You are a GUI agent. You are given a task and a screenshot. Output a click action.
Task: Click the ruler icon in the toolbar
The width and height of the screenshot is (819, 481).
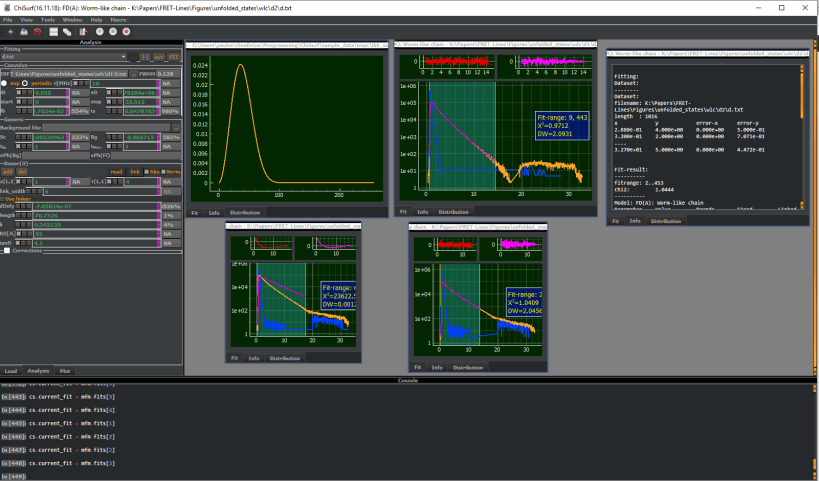point(68,32)
